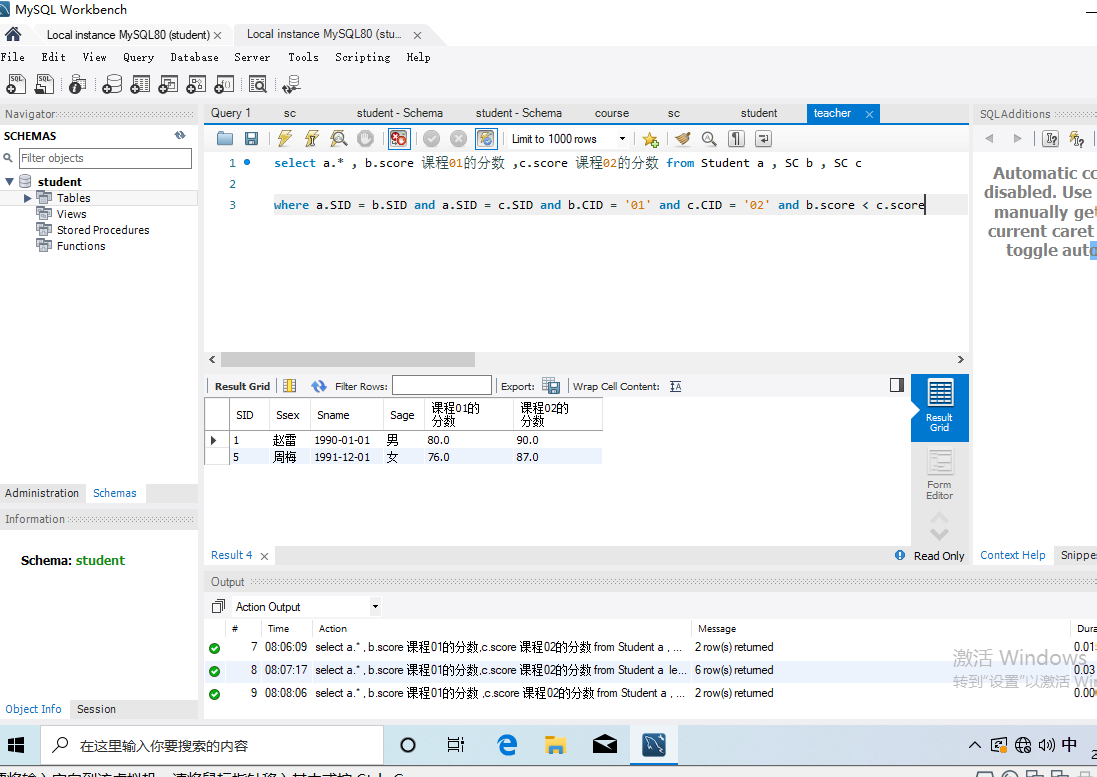Open Microsoft Edge from taskbar

coord(507,746)
